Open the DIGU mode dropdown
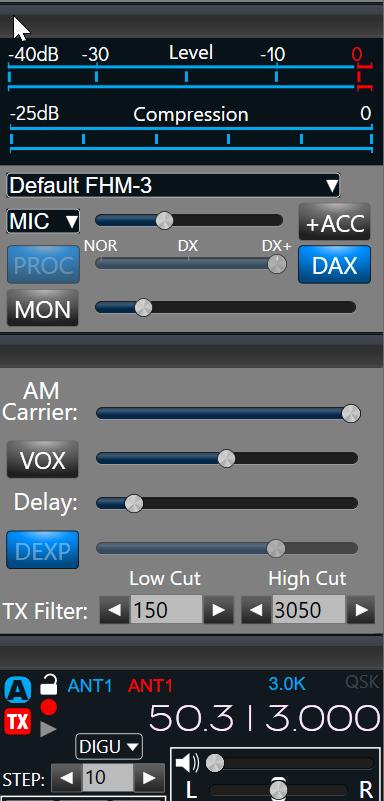 (109, 747)
